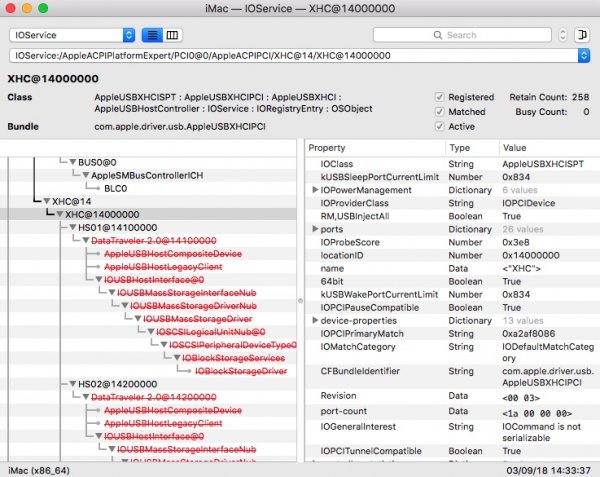The width and height of the screenshot is (600, 477).
Task: Select DataTraveler 2.0@14200000 entry
Action: 154,397
